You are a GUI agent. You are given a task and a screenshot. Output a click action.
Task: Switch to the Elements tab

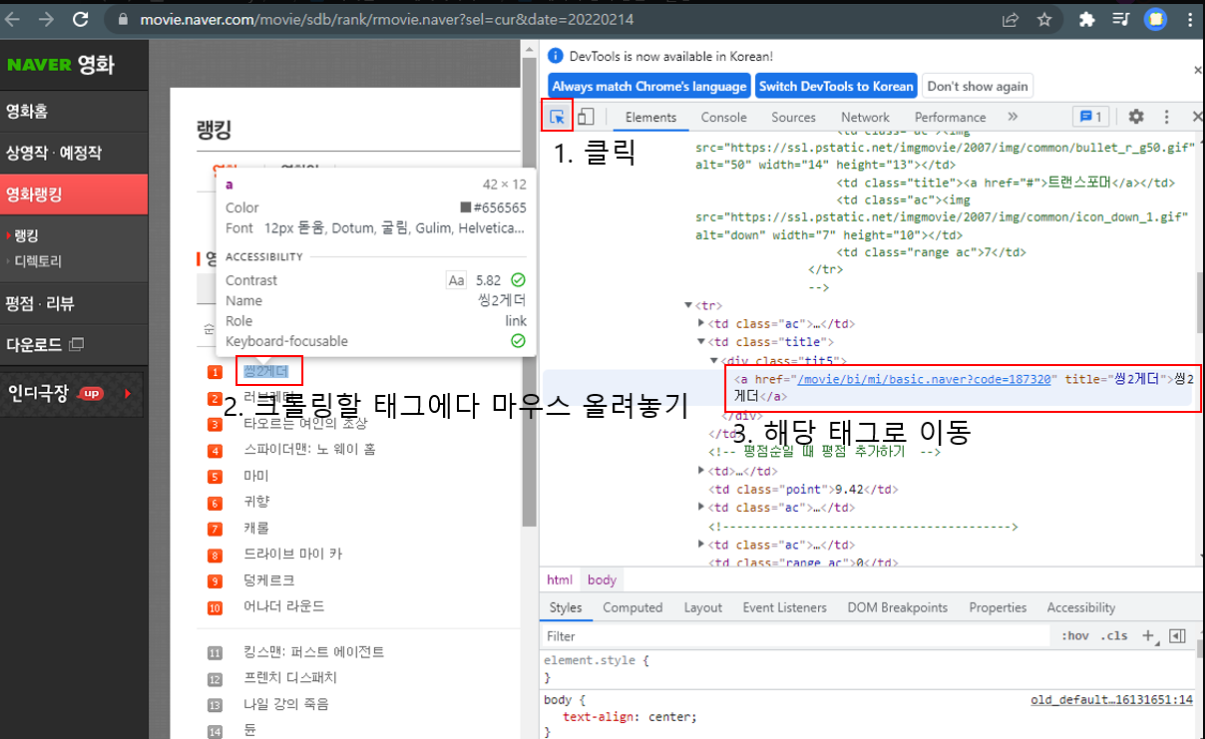click(651, 117)
